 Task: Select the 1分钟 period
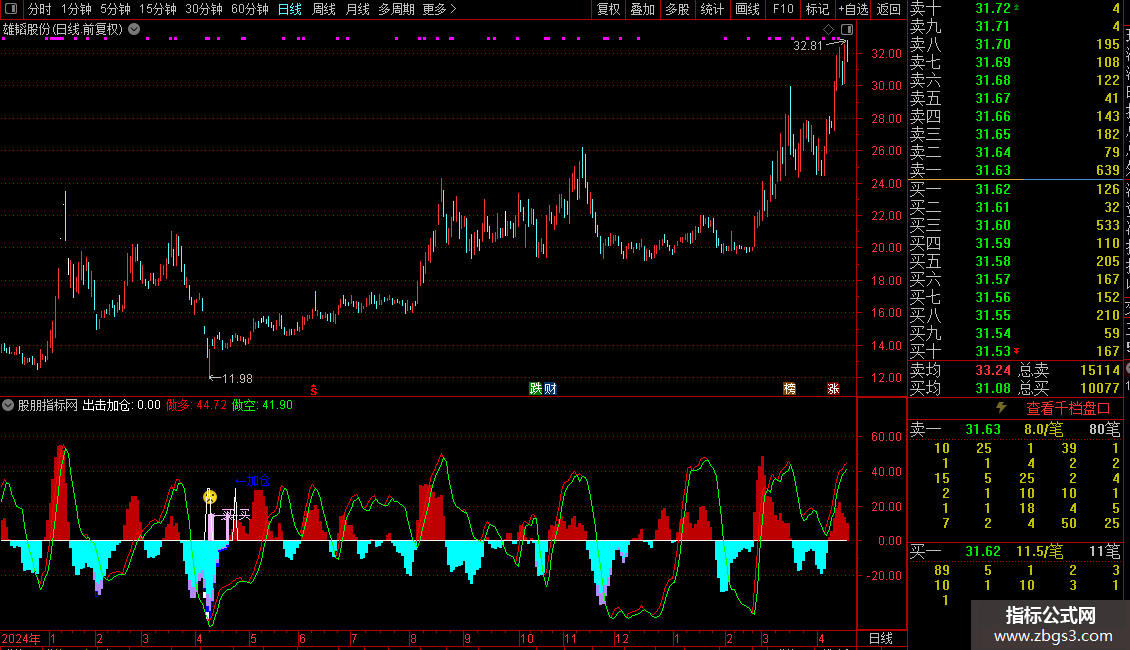point(76,9)
